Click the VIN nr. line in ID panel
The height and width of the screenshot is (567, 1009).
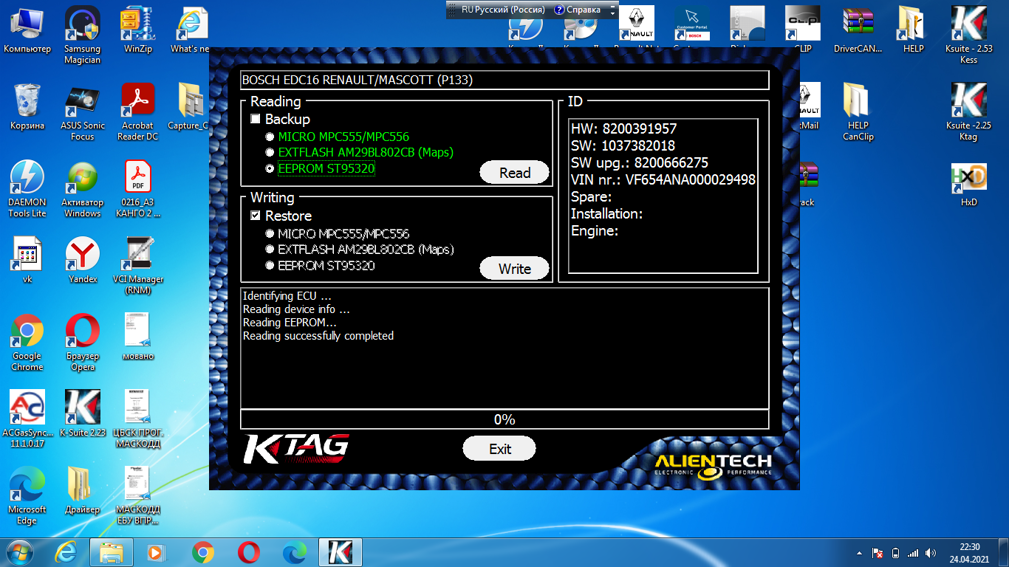[663, 180]
